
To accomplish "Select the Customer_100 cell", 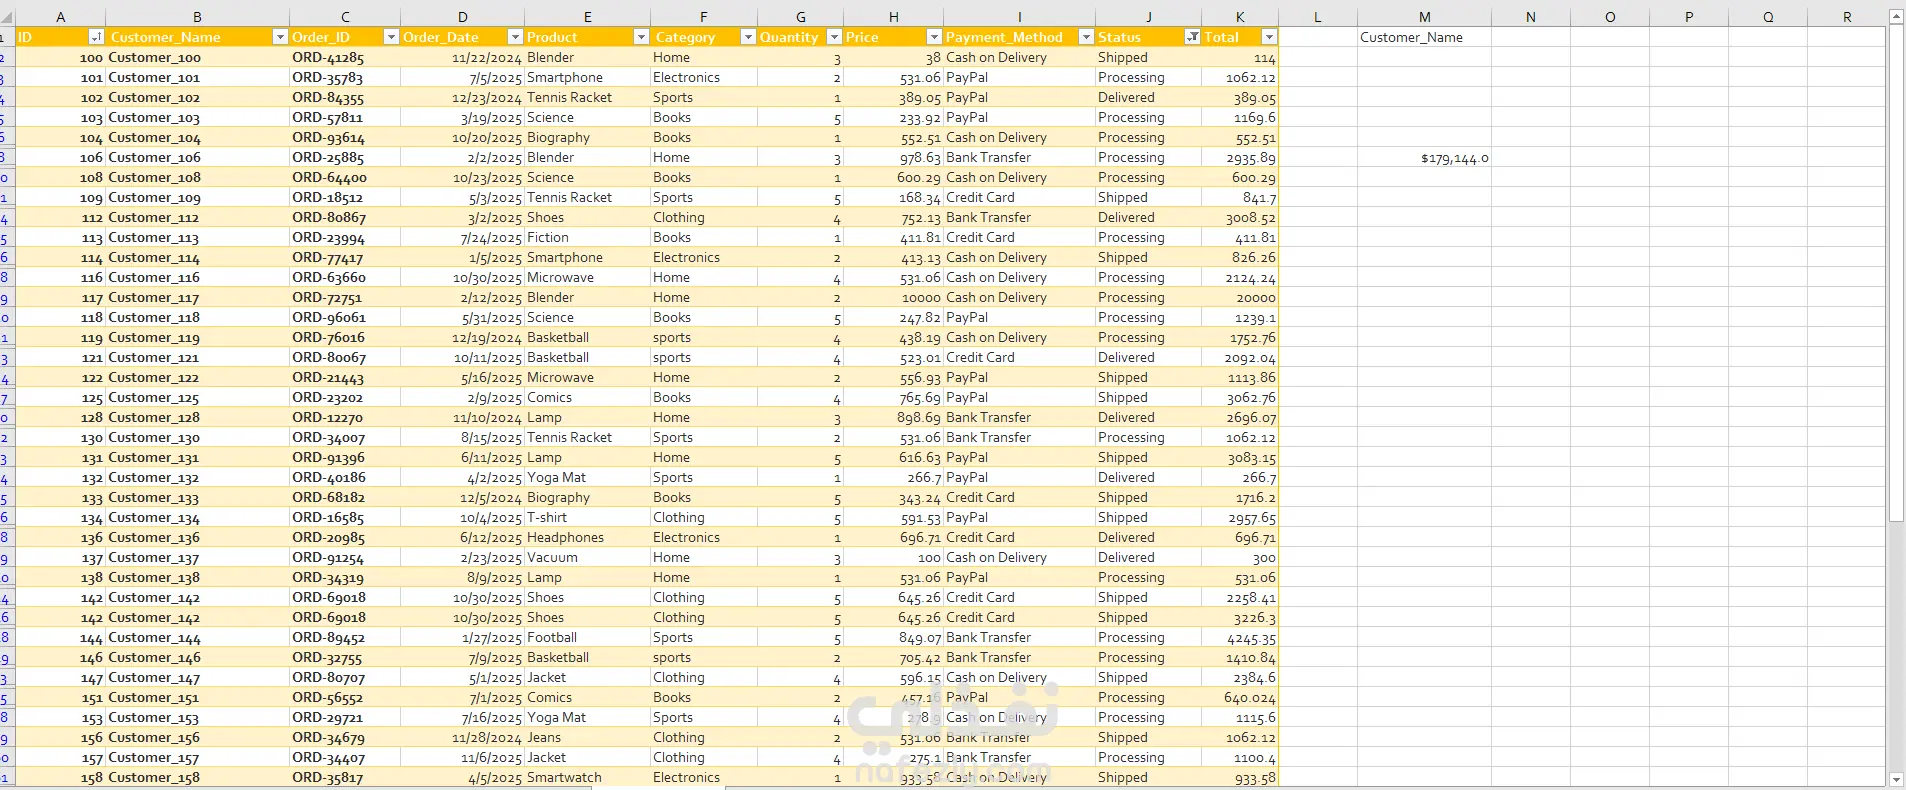I will click(x=197, y=57).
